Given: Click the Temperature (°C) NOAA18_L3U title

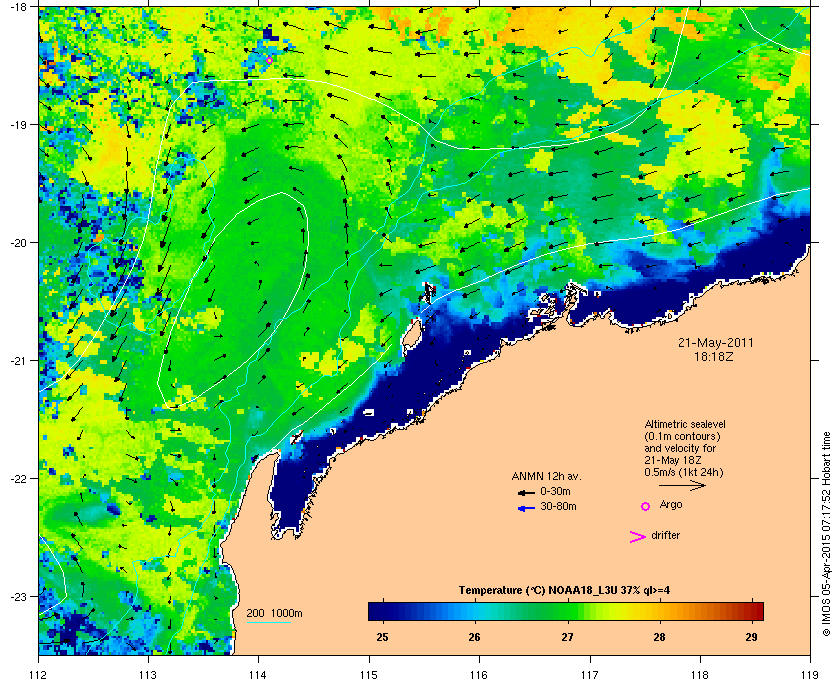Looking at the screenshot, I should tap(564, 591).
